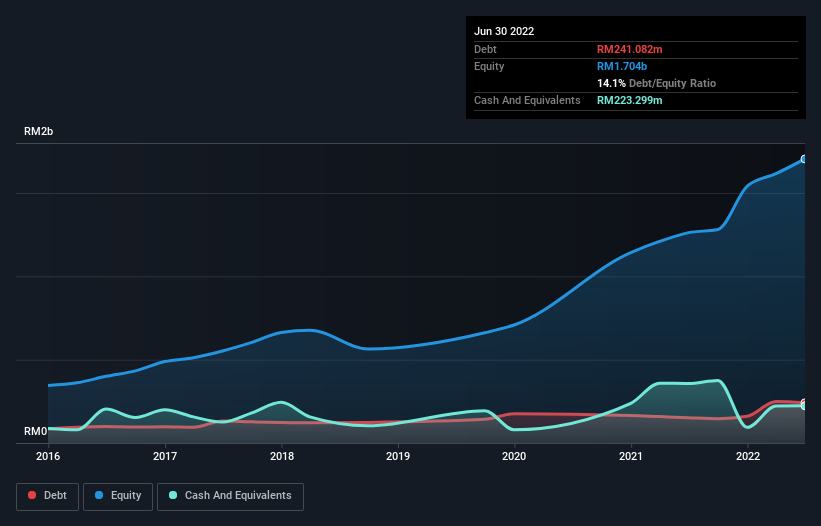Click the 2018 x-axis label
The height and width of the screenshot is (526, 821).
tap(282, 456)
